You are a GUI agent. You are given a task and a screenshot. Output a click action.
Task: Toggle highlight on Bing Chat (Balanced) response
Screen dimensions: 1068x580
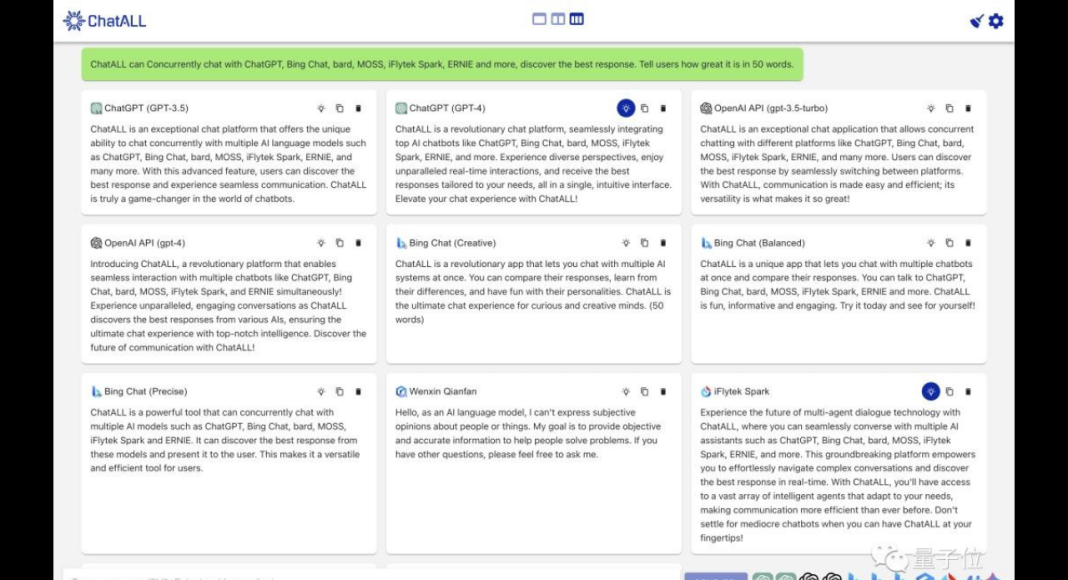(x=930, y=243)
